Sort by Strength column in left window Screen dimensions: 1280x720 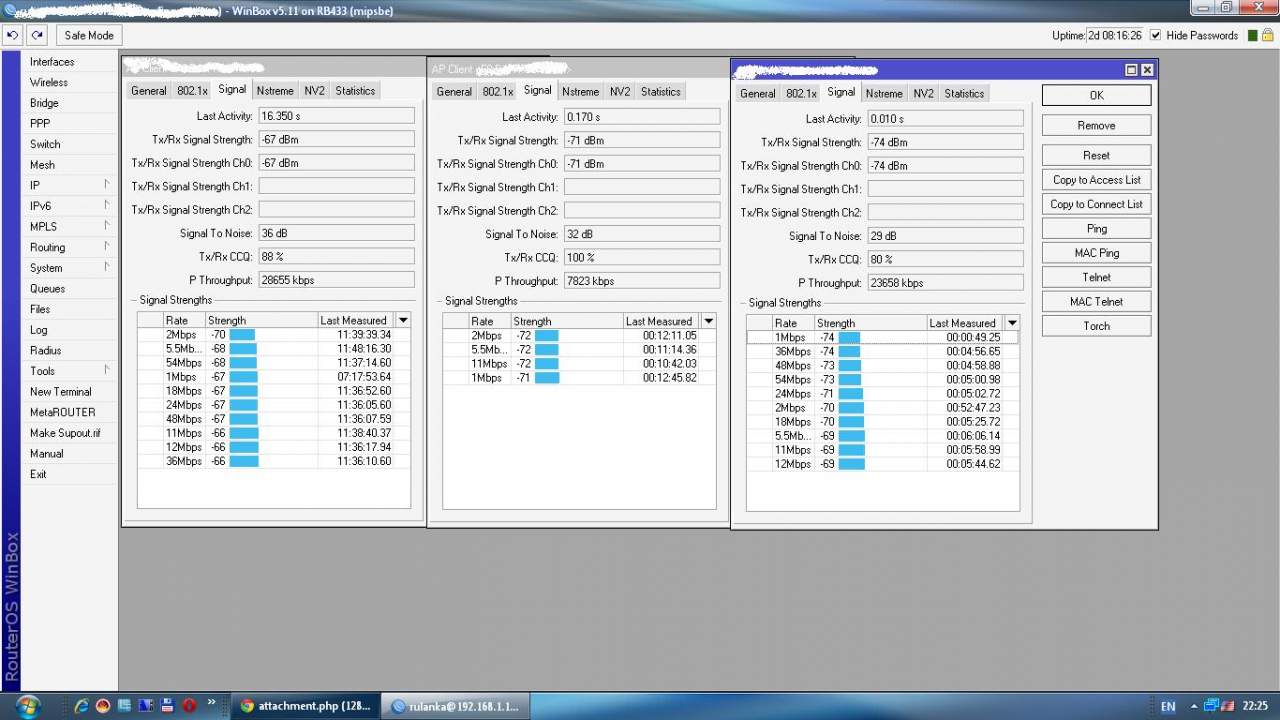(261, 320)
